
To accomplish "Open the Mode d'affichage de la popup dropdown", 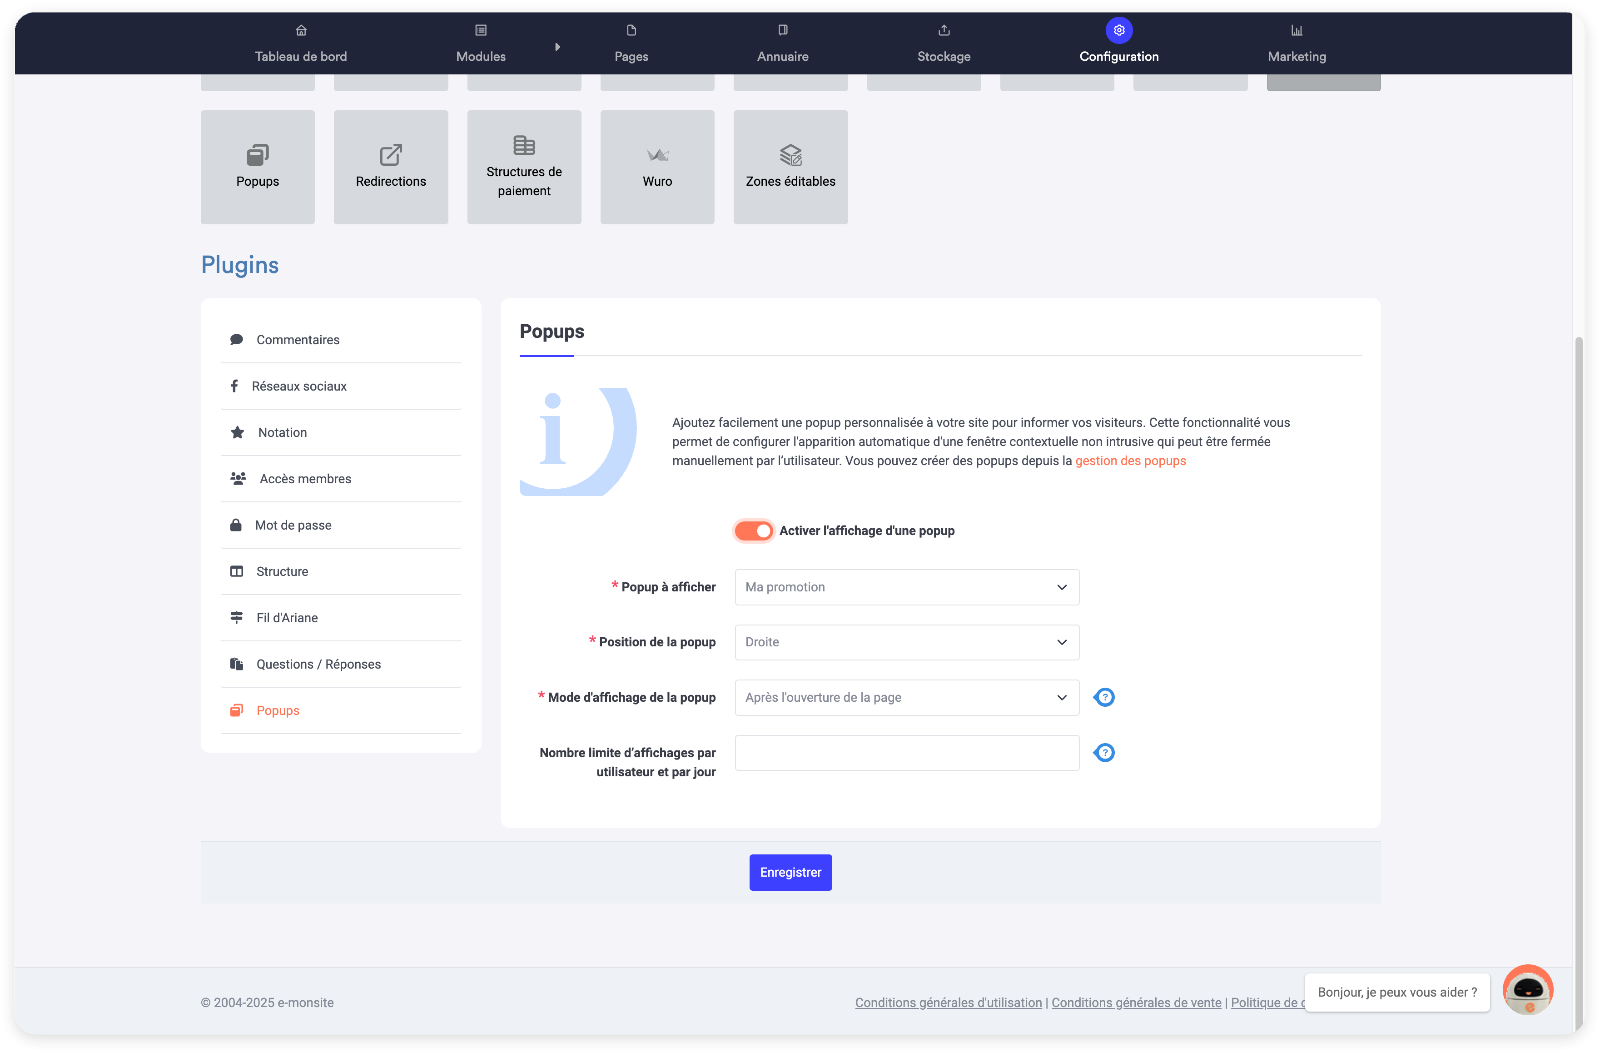I will [x=907, y=698].
